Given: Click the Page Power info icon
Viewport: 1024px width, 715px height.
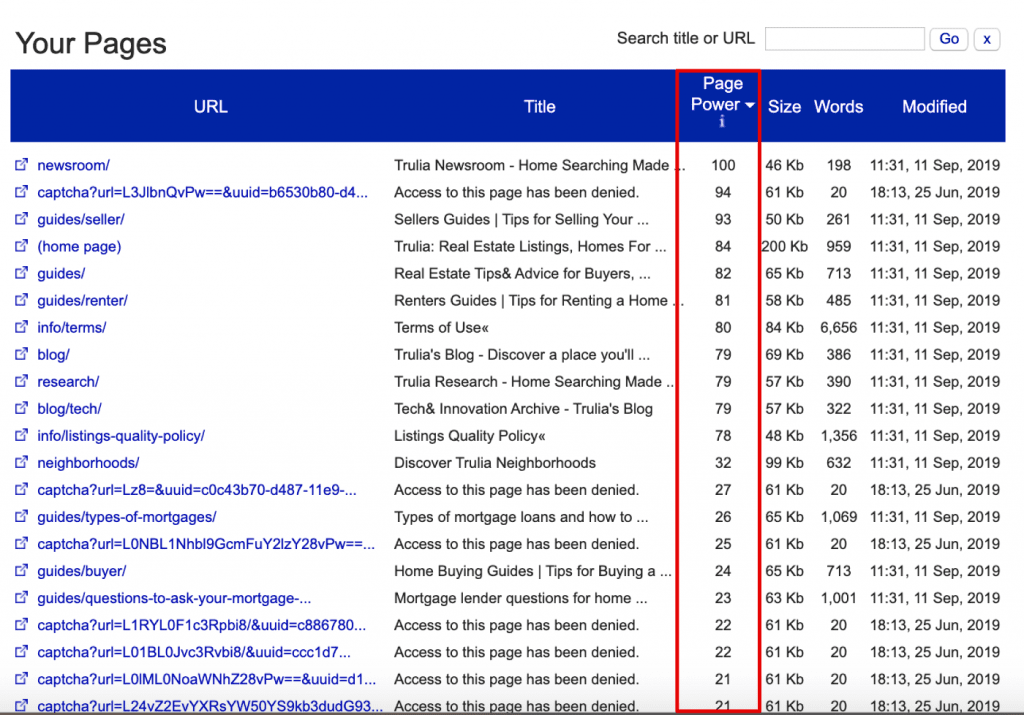Looking at the screenshot, I should pyautogui.click(x=722, y=121).
